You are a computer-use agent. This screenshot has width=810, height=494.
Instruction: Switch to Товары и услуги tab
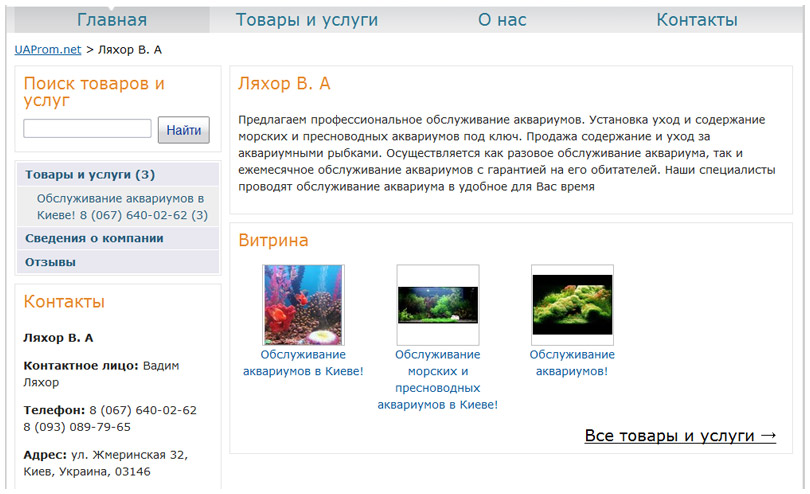[x=307, y=20]
